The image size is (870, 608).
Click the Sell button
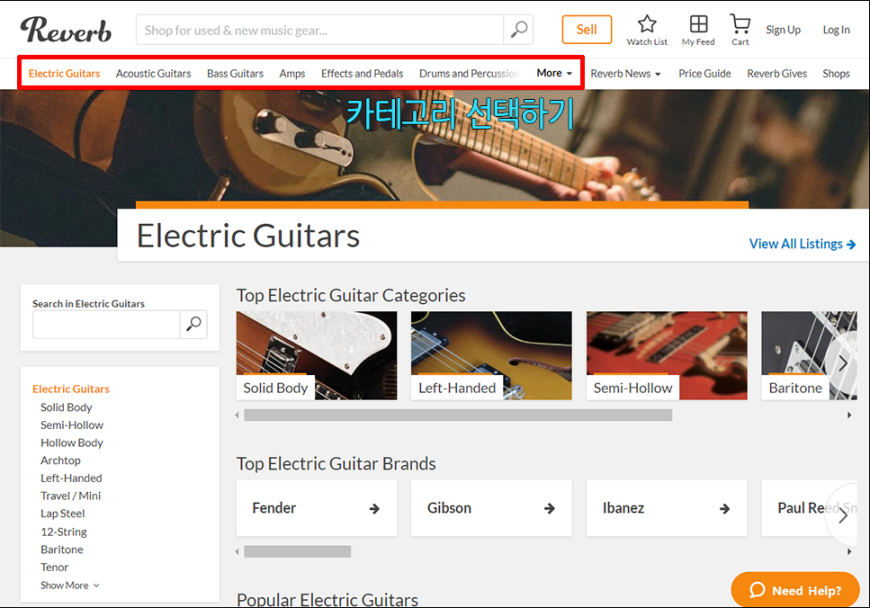586,29
